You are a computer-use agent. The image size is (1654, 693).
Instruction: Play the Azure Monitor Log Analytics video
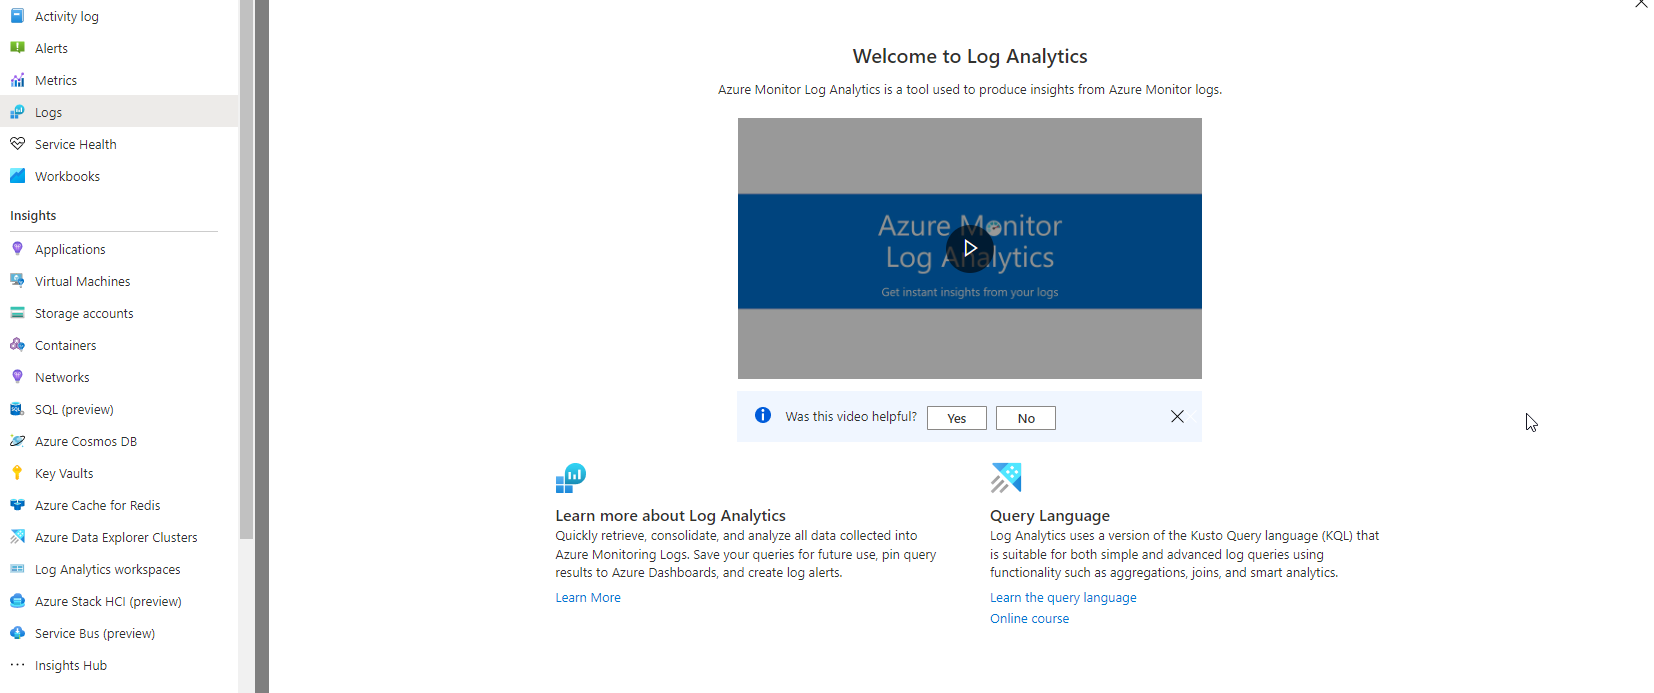point(969,248)
